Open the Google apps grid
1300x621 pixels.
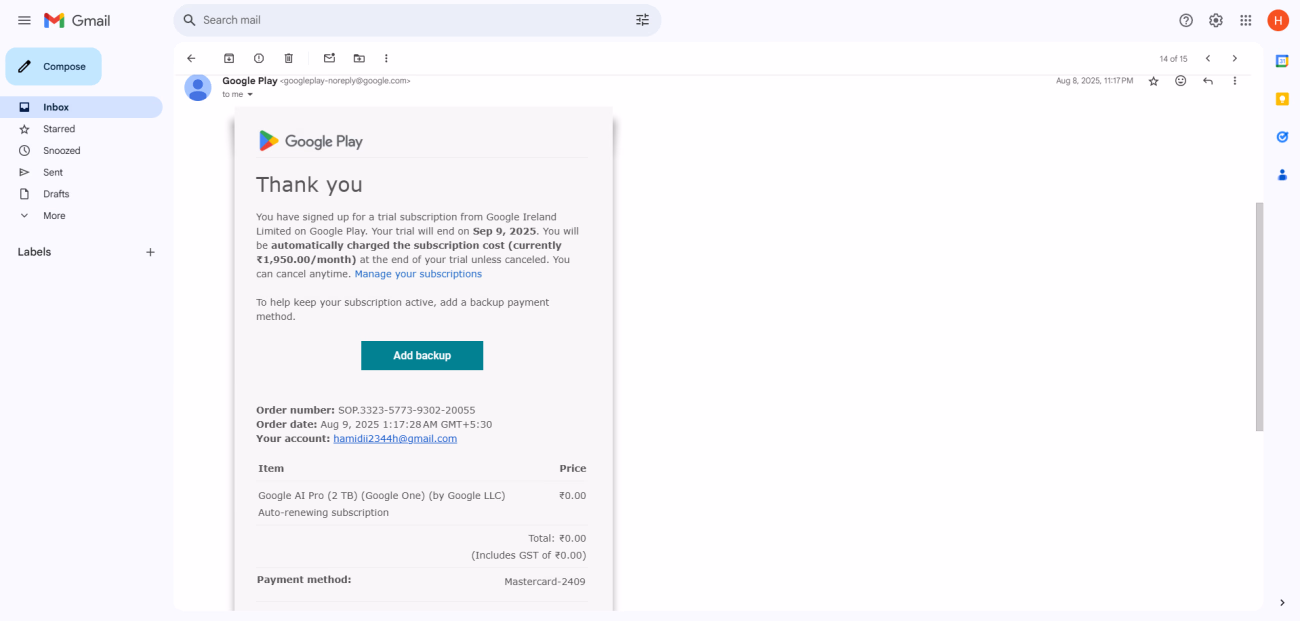1246,20
